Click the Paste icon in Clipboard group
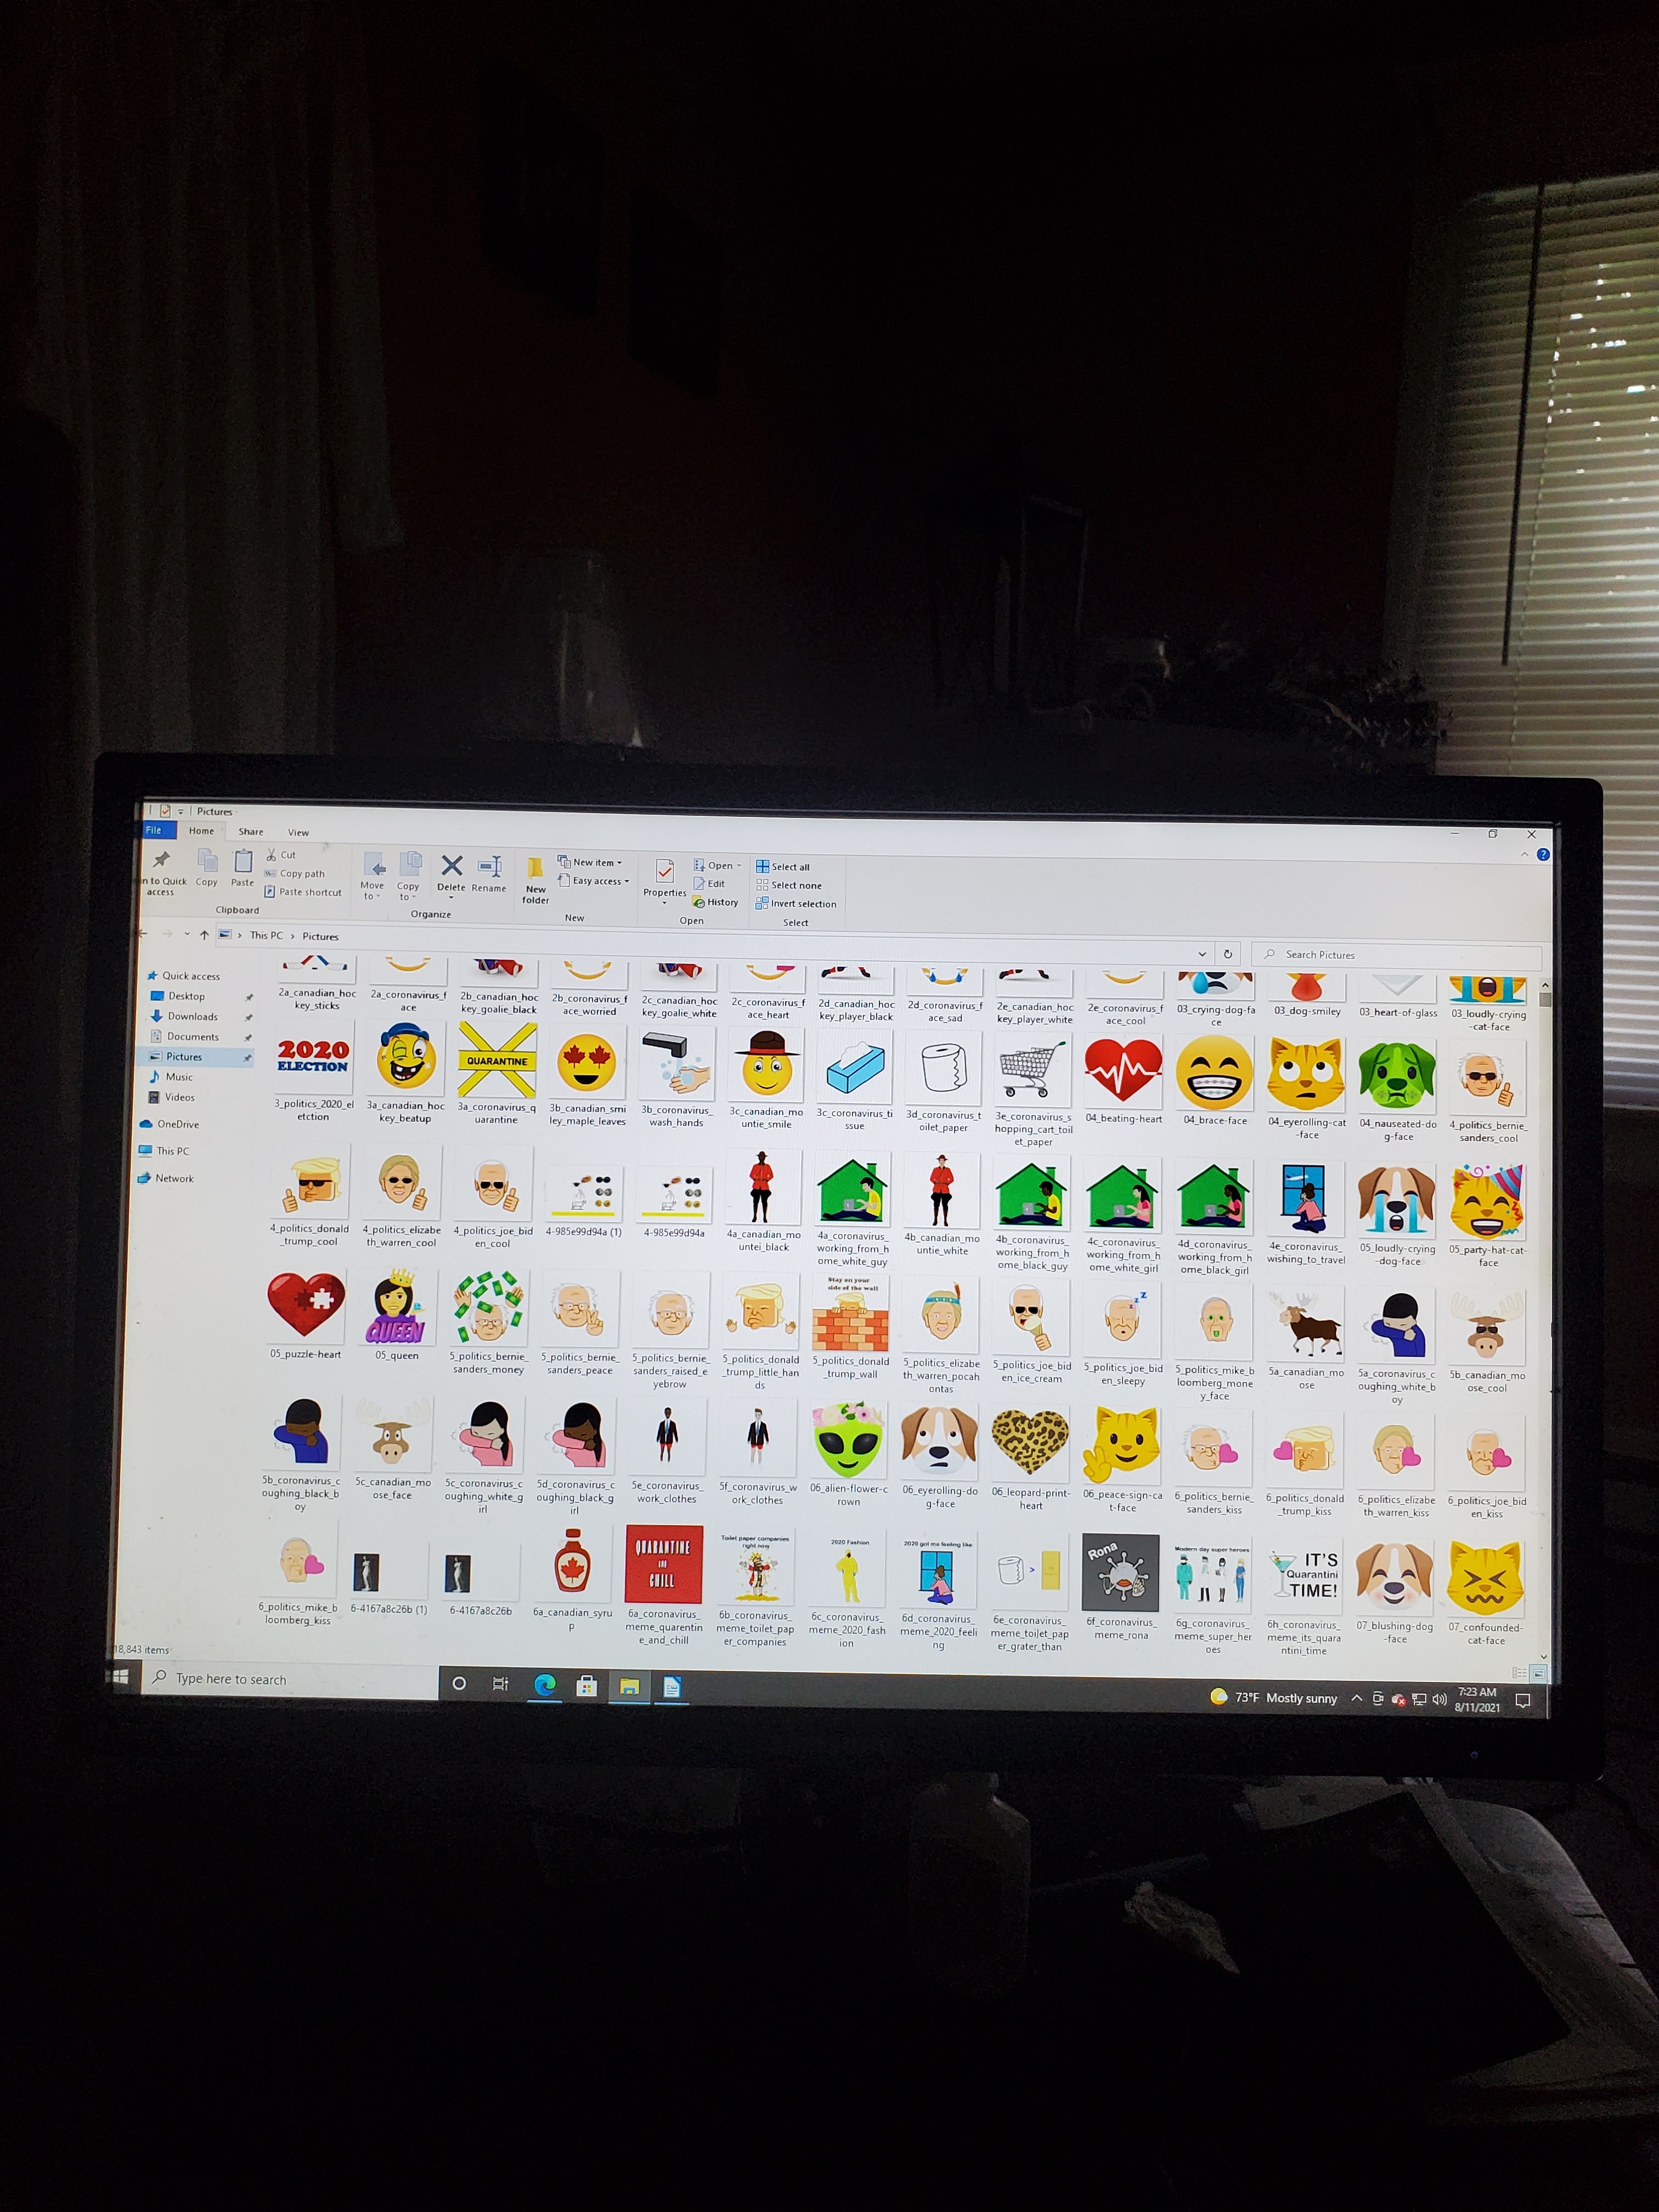 pos(243,862)
